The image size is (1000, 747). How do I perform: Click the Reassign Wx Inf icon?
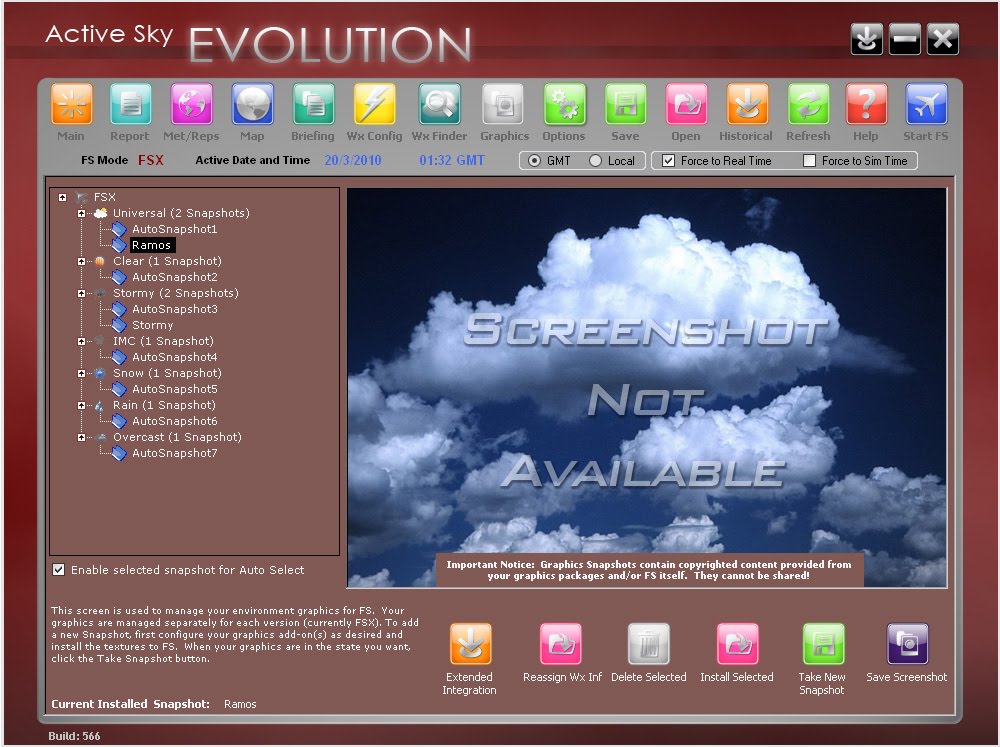[x=561, y=644]
